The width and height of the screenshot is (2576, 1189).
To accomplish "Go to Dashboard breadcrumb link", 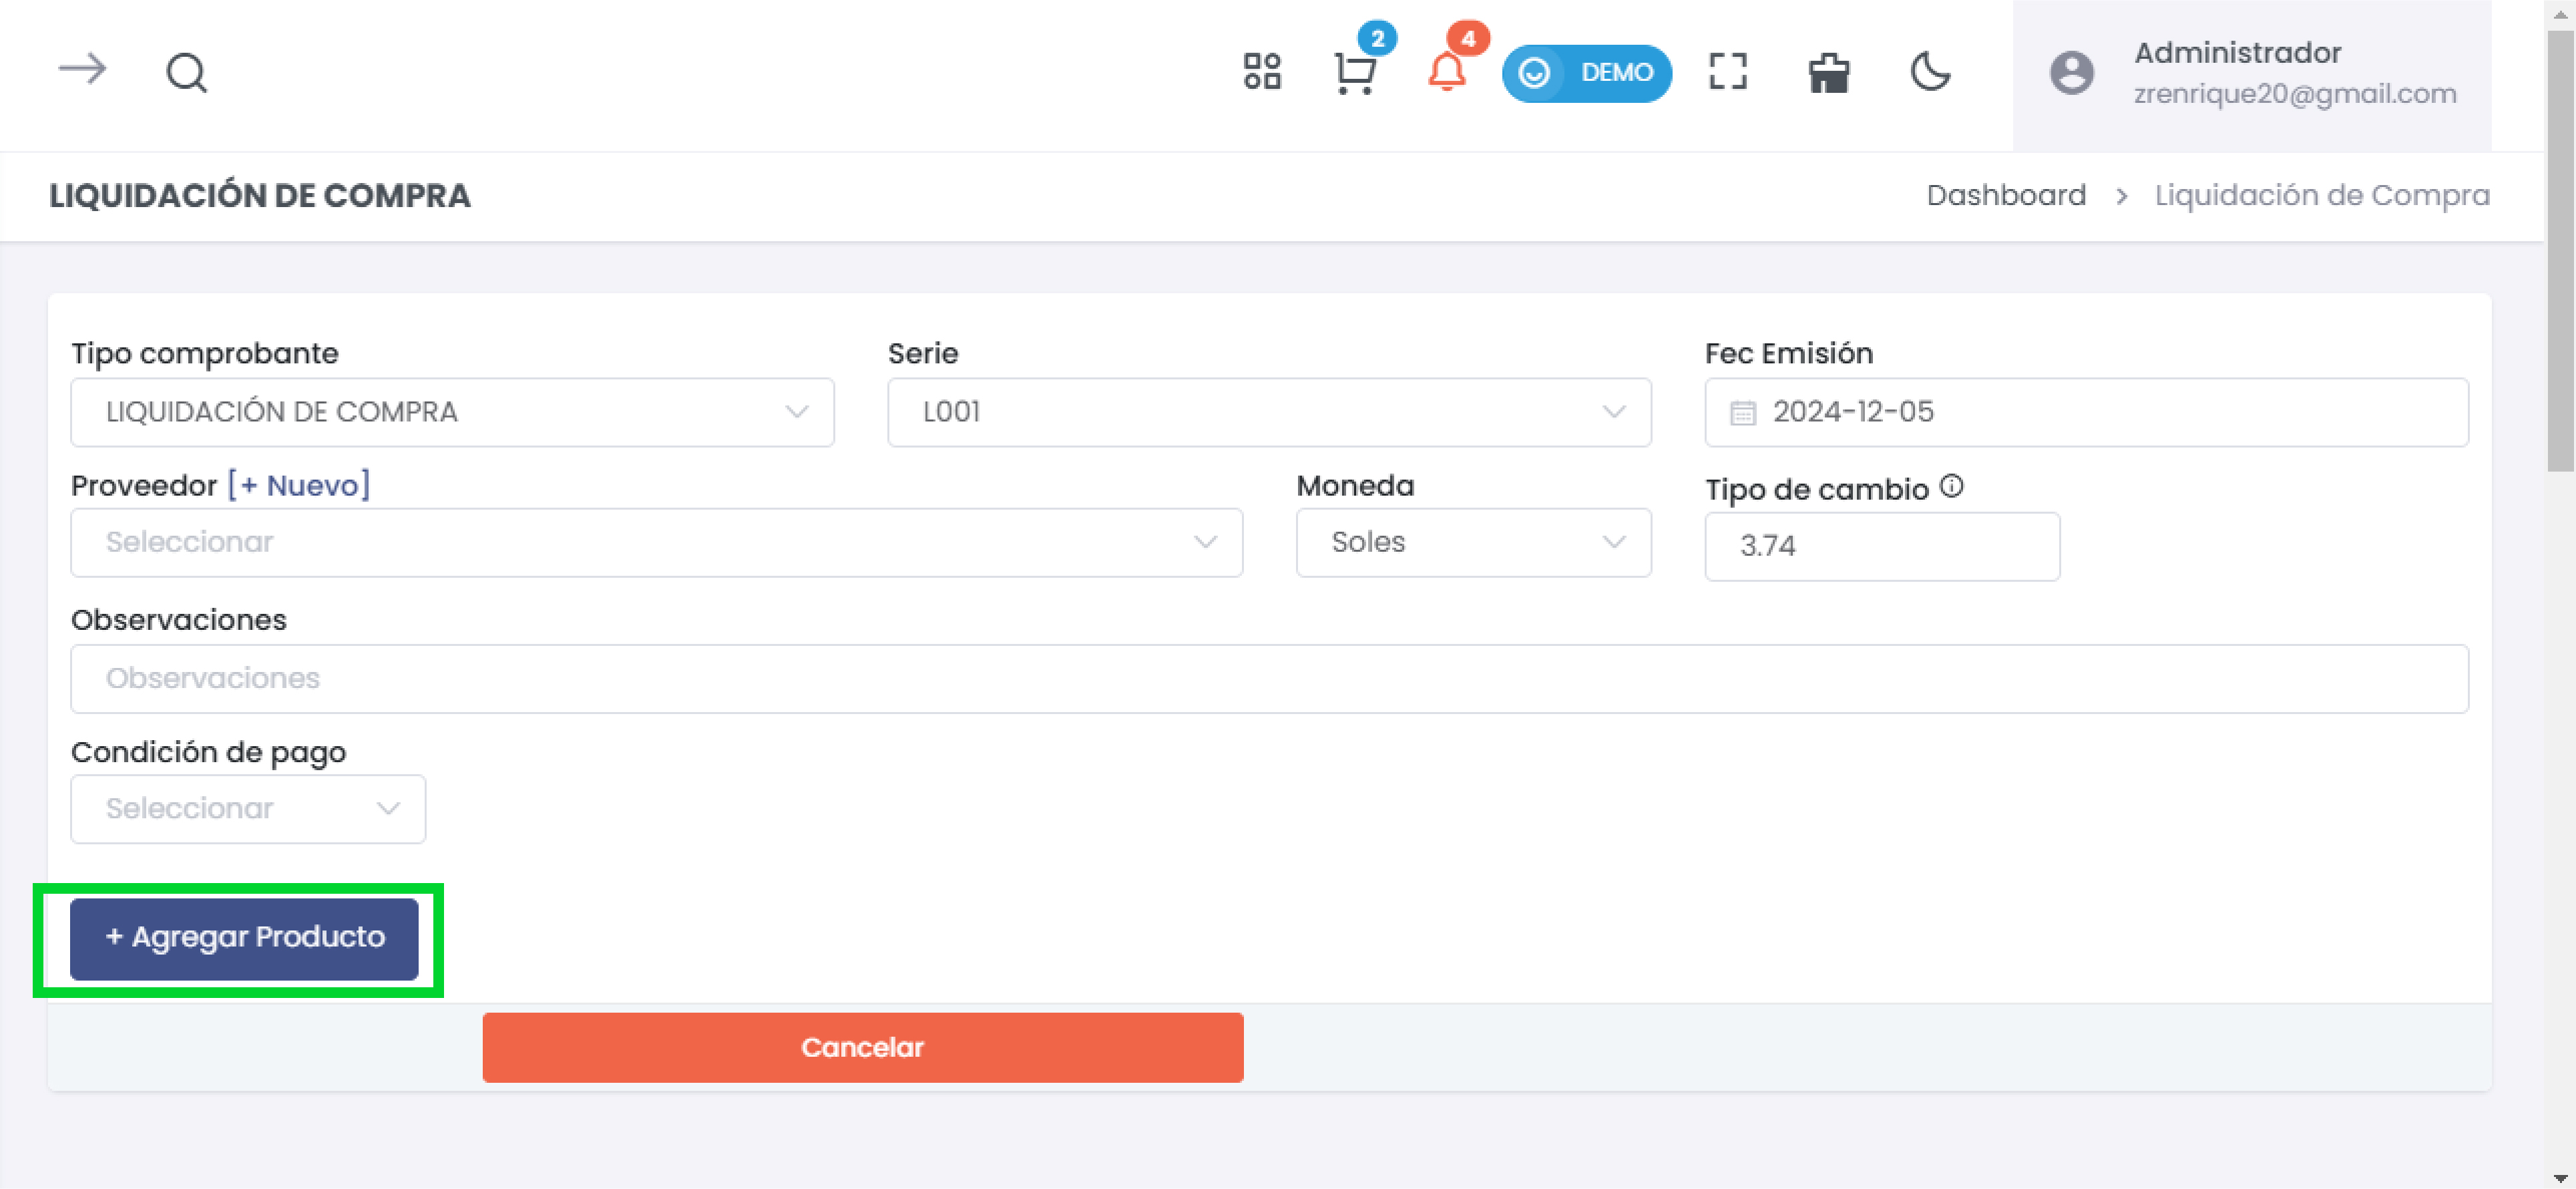I will (2006, 195).
